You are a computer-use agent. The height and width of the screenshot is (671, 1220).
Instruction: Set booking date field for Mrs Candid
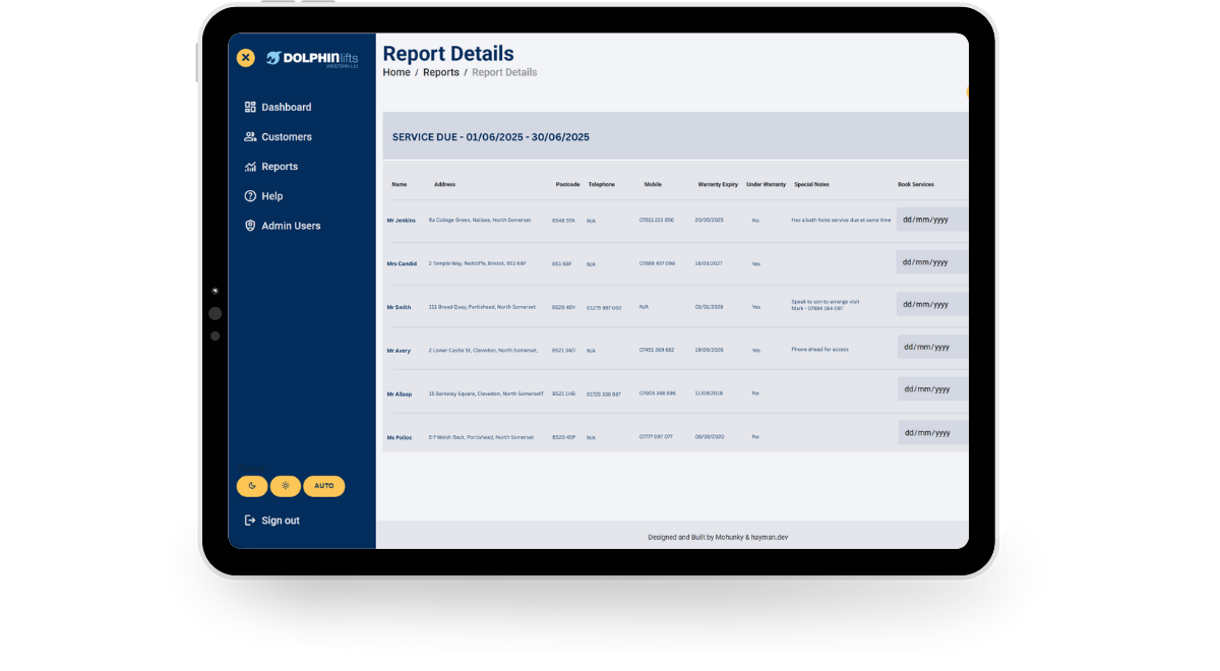[x=932, y=262]
